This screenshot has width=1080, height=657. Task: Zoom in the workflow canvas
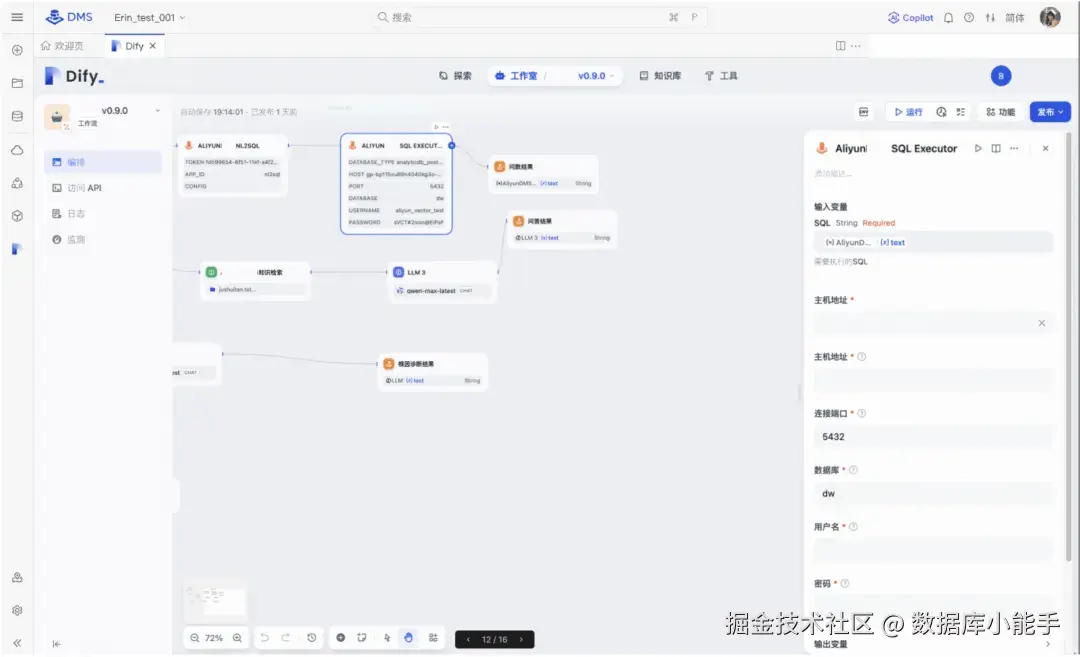point(237,638)
